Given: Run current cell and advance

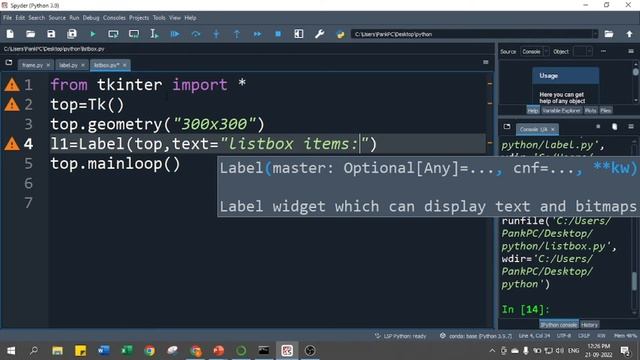Looking at the screenshot, I should point(134,34).
